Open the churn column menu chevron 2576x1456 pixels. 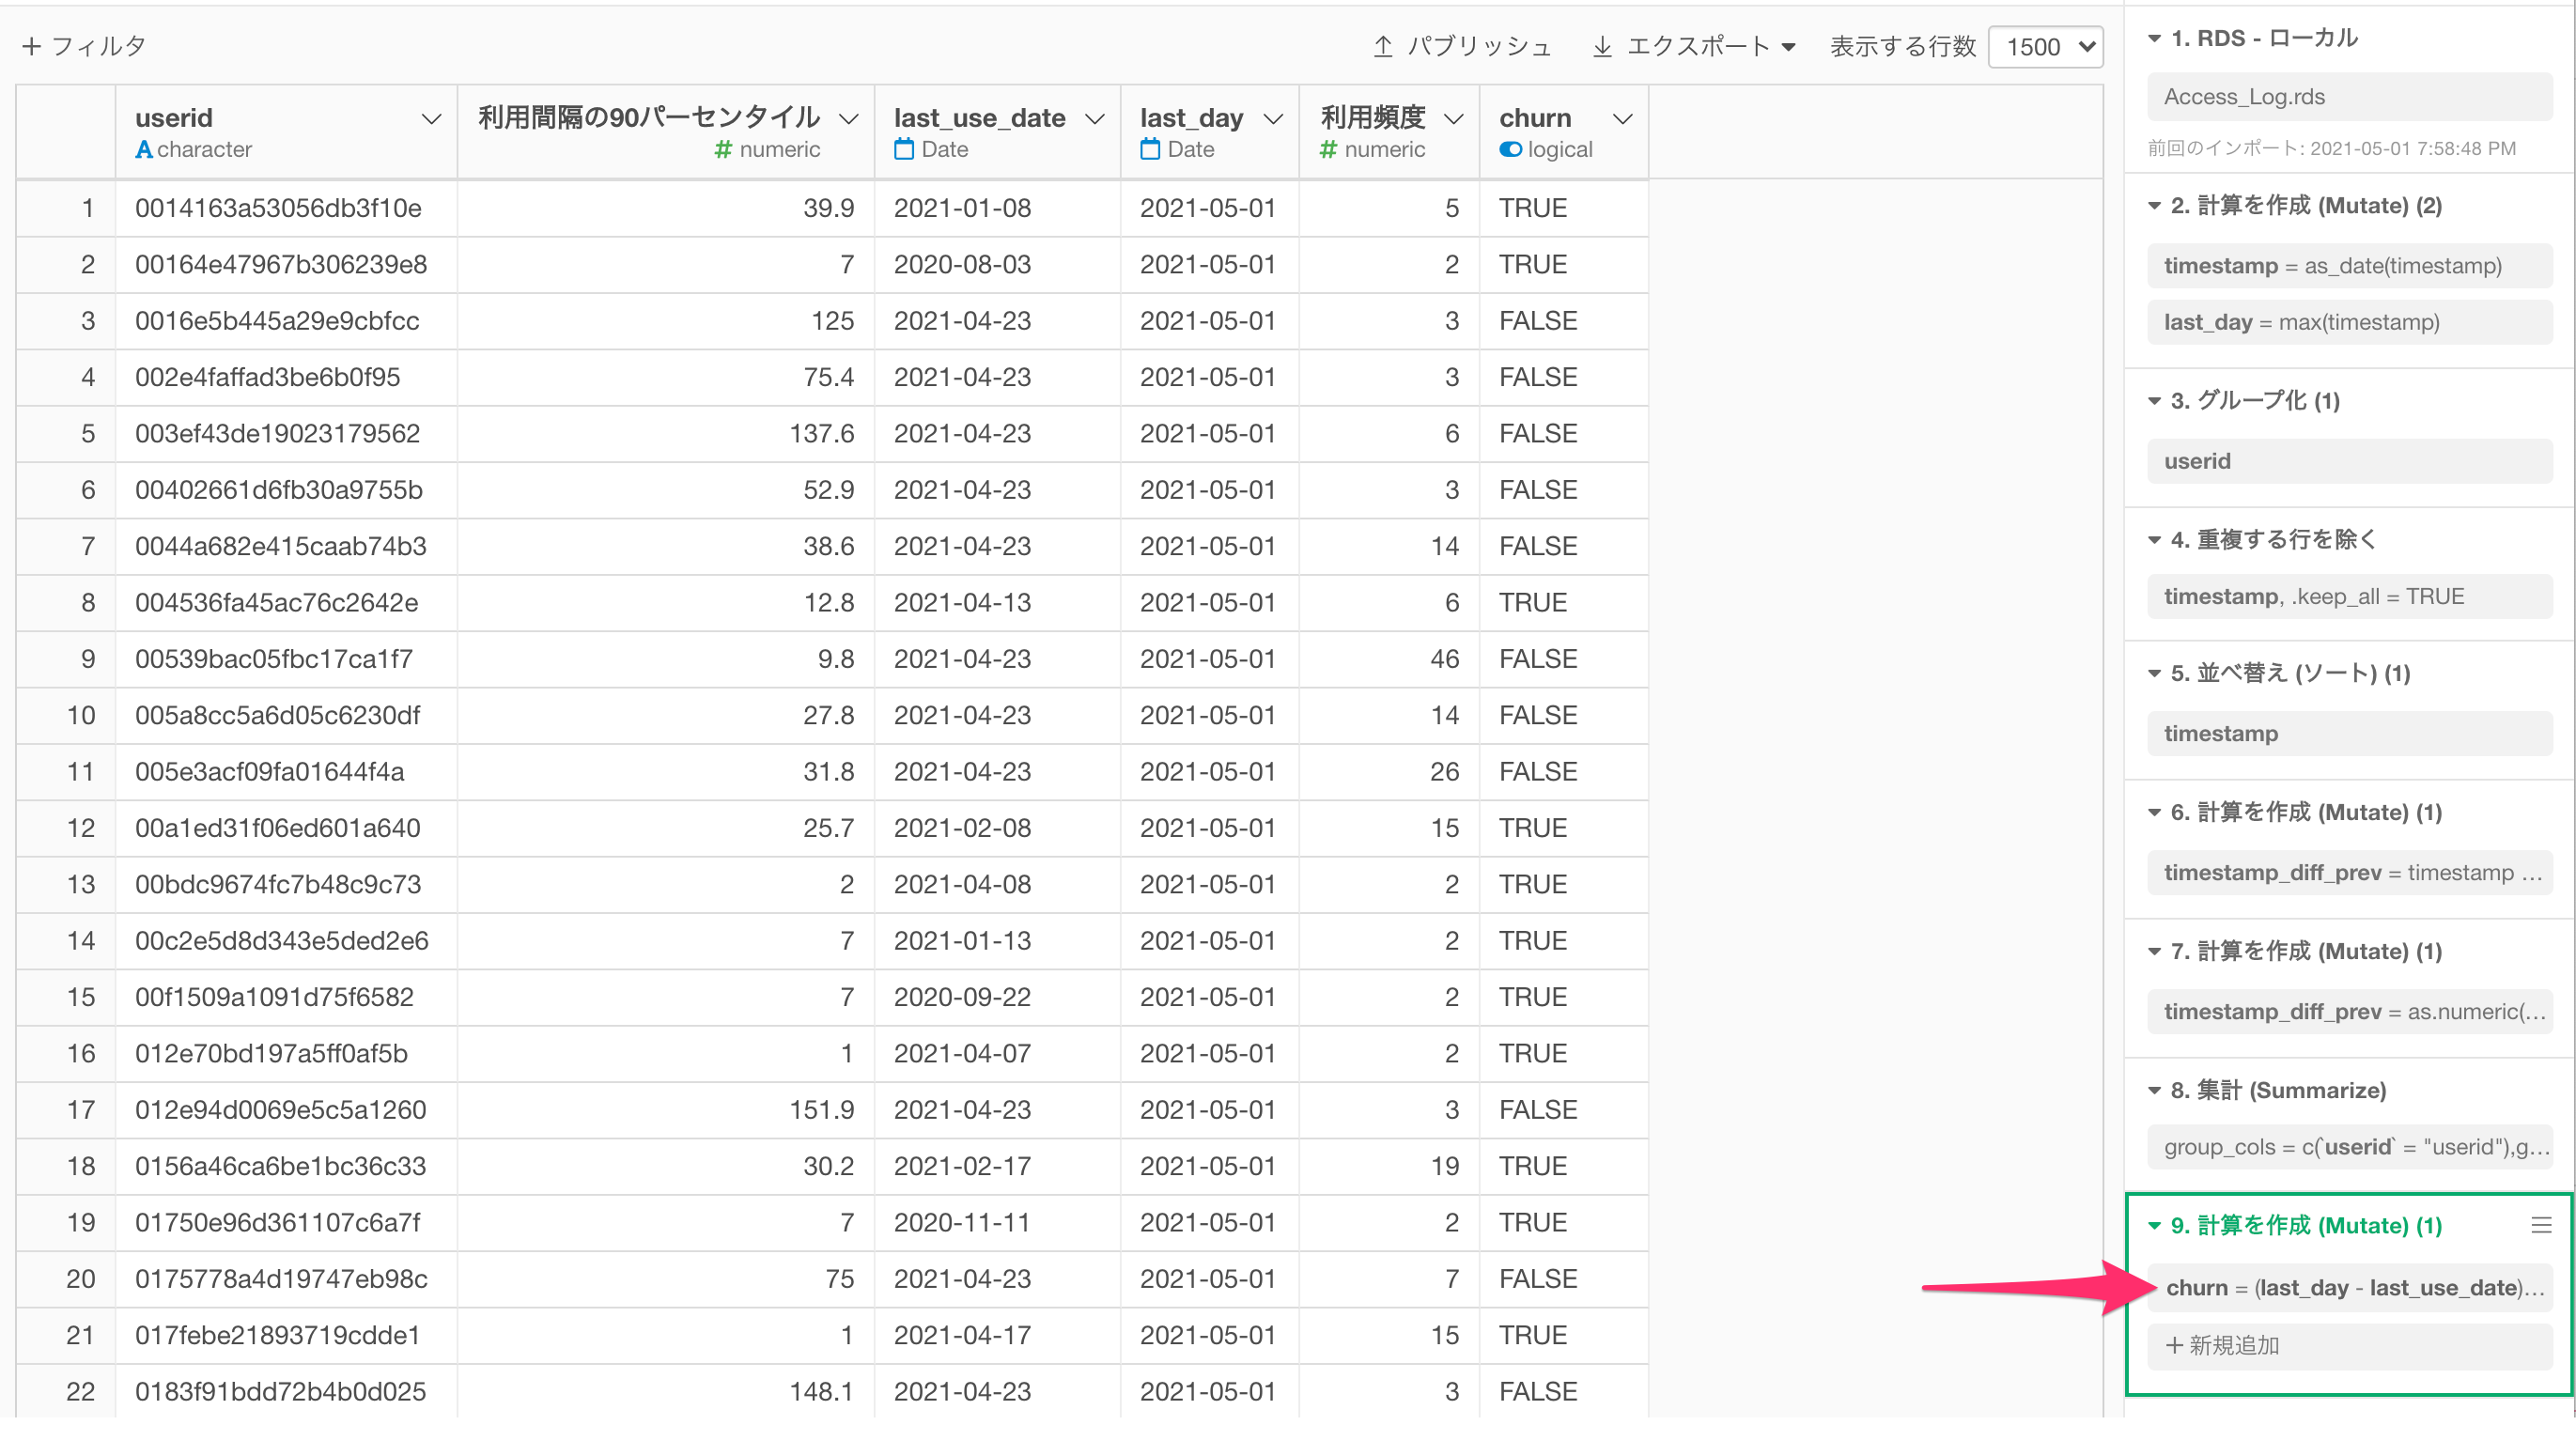1623,119
